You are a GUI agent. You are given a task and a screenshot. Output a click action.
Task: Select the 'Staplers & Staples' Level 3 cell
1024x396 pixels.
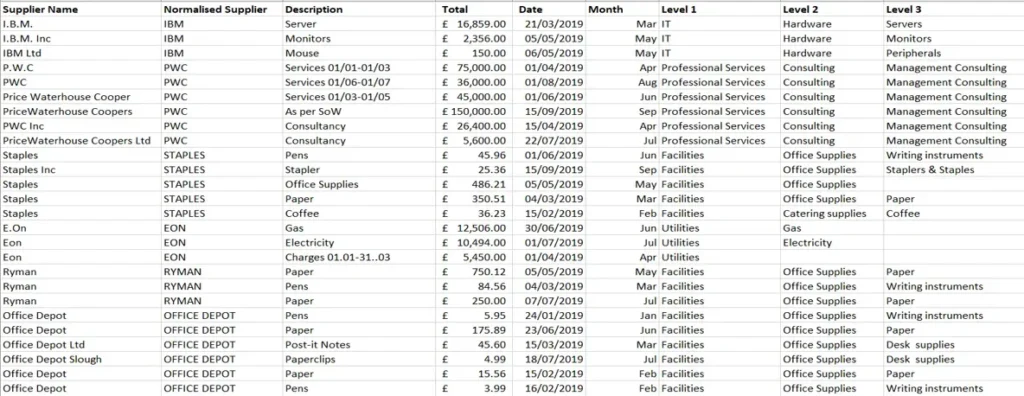tap(953, 170)
